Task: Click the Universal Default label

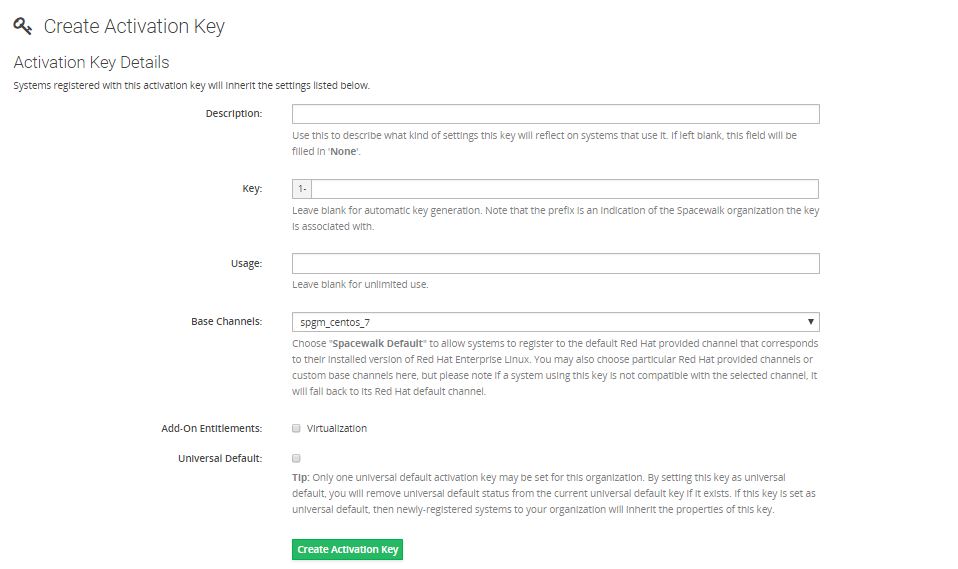Action: point(219,458)
